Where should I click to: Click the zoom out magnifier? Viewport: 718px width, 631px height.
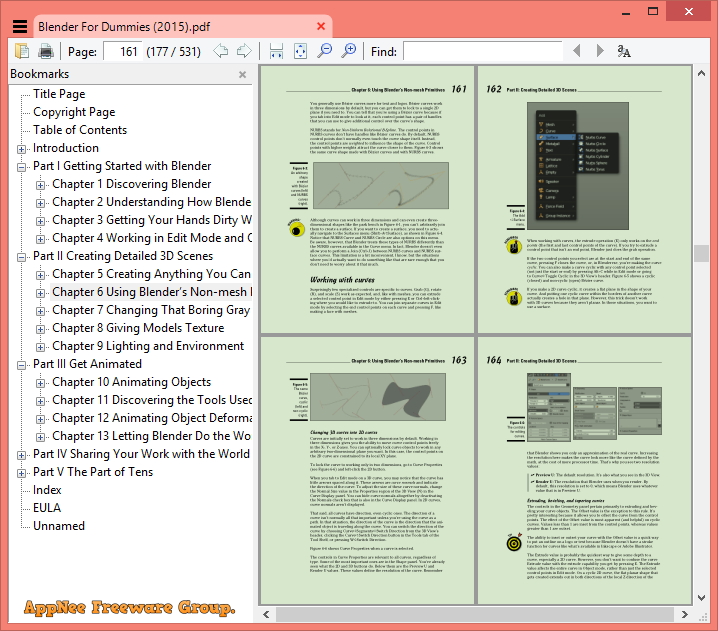click(325, 51)
